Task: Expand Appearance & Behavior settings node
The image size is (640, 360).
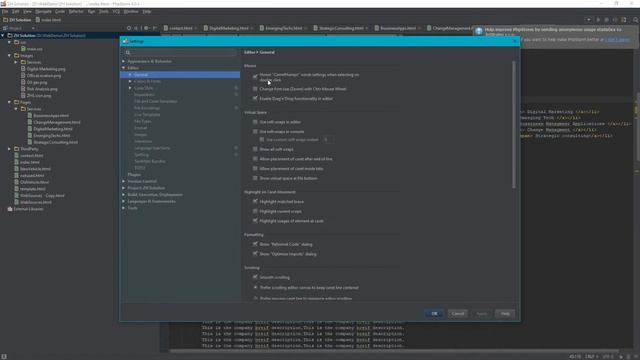Action: (x=124, y=61)
